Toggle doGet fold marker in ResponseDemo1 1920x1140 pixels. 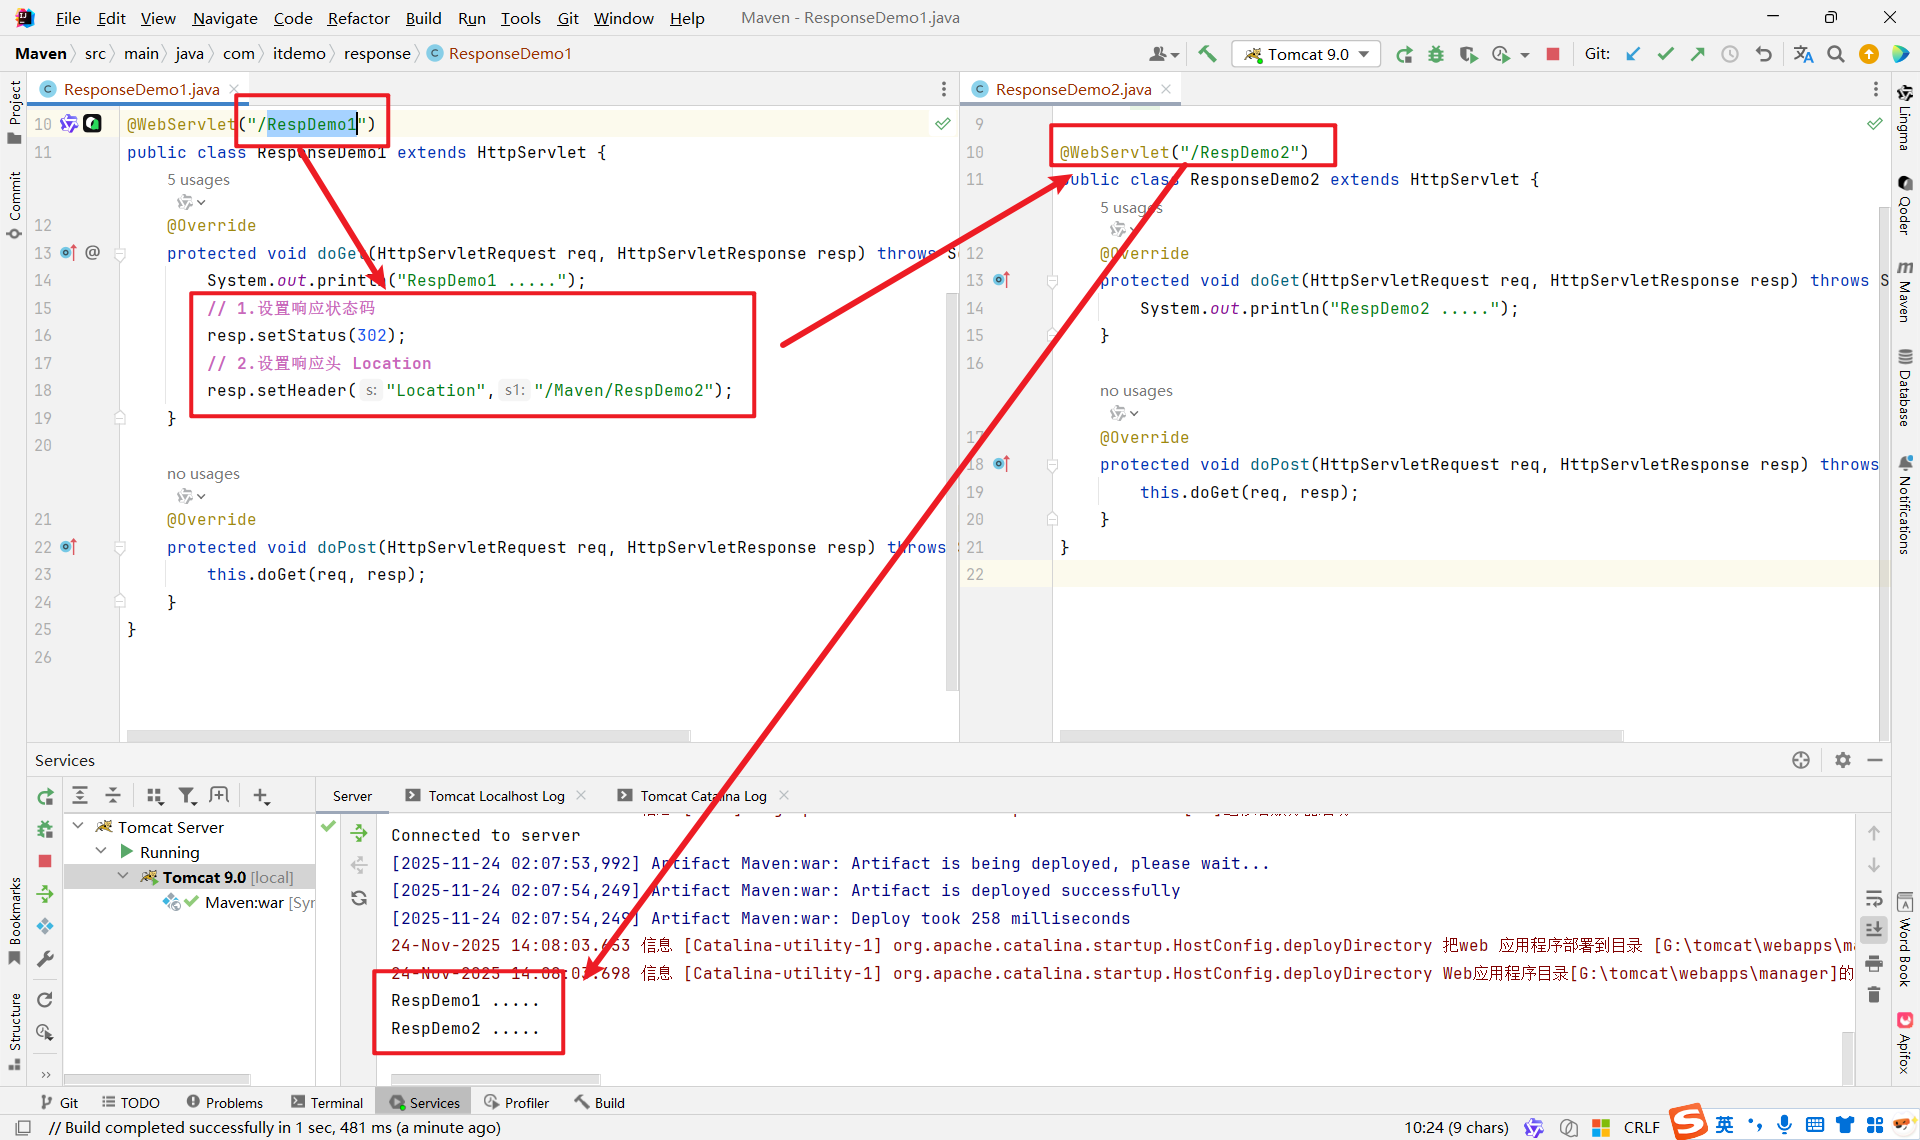(x=120, y=254)
